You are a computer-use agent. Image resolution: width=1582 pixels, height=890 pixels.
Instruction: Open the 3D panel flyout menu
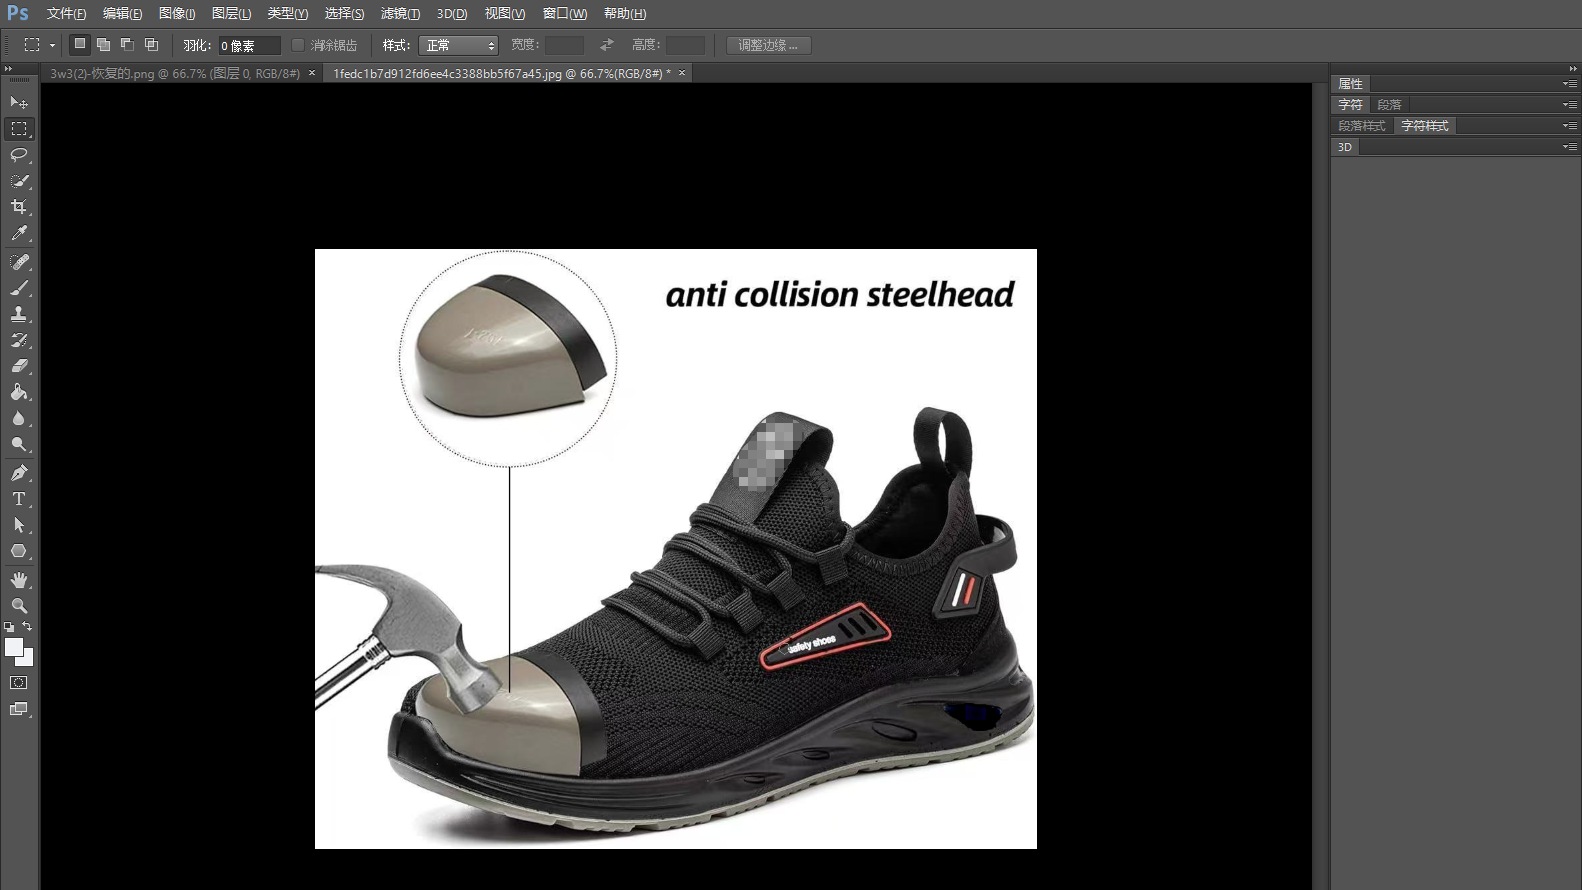click(1570, 147)
